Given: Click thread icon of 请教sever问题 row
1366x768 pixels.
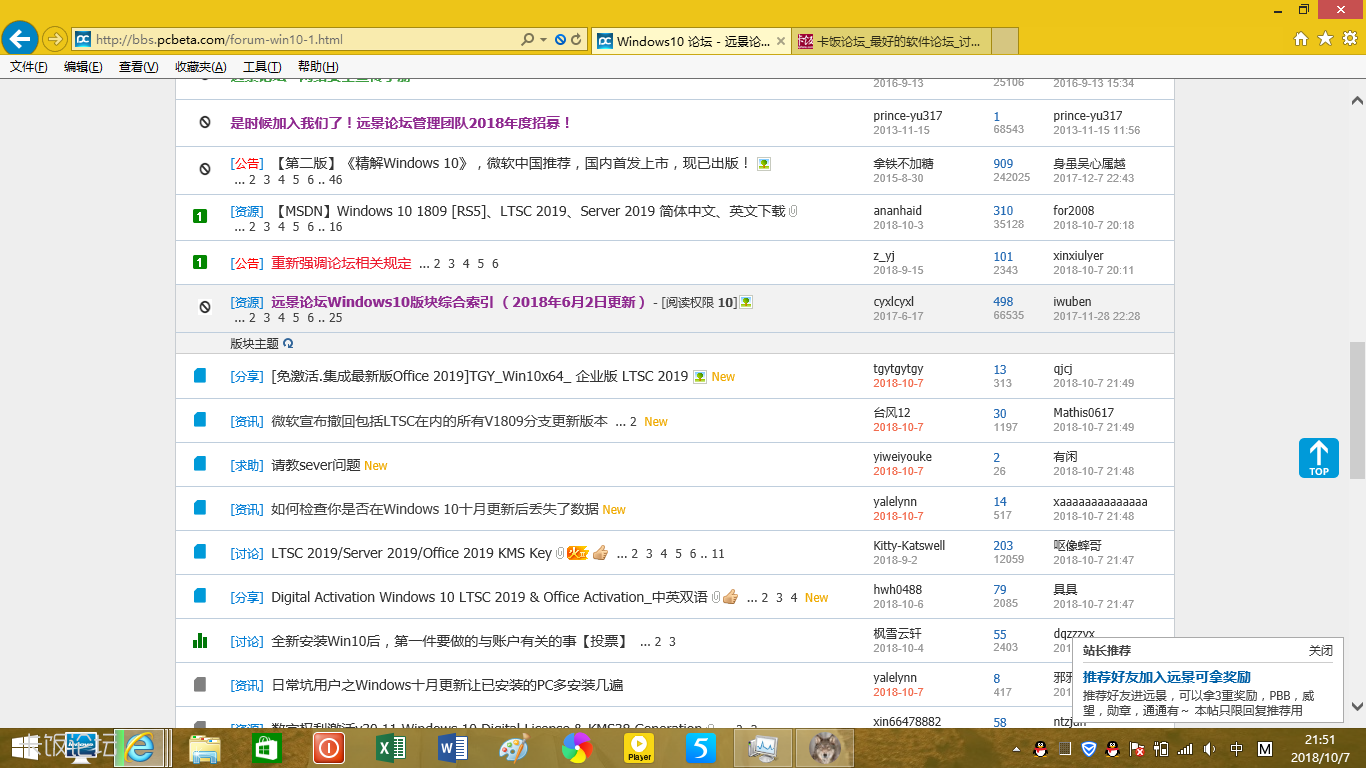Looking at the screenshot, I should pos(200,464).
